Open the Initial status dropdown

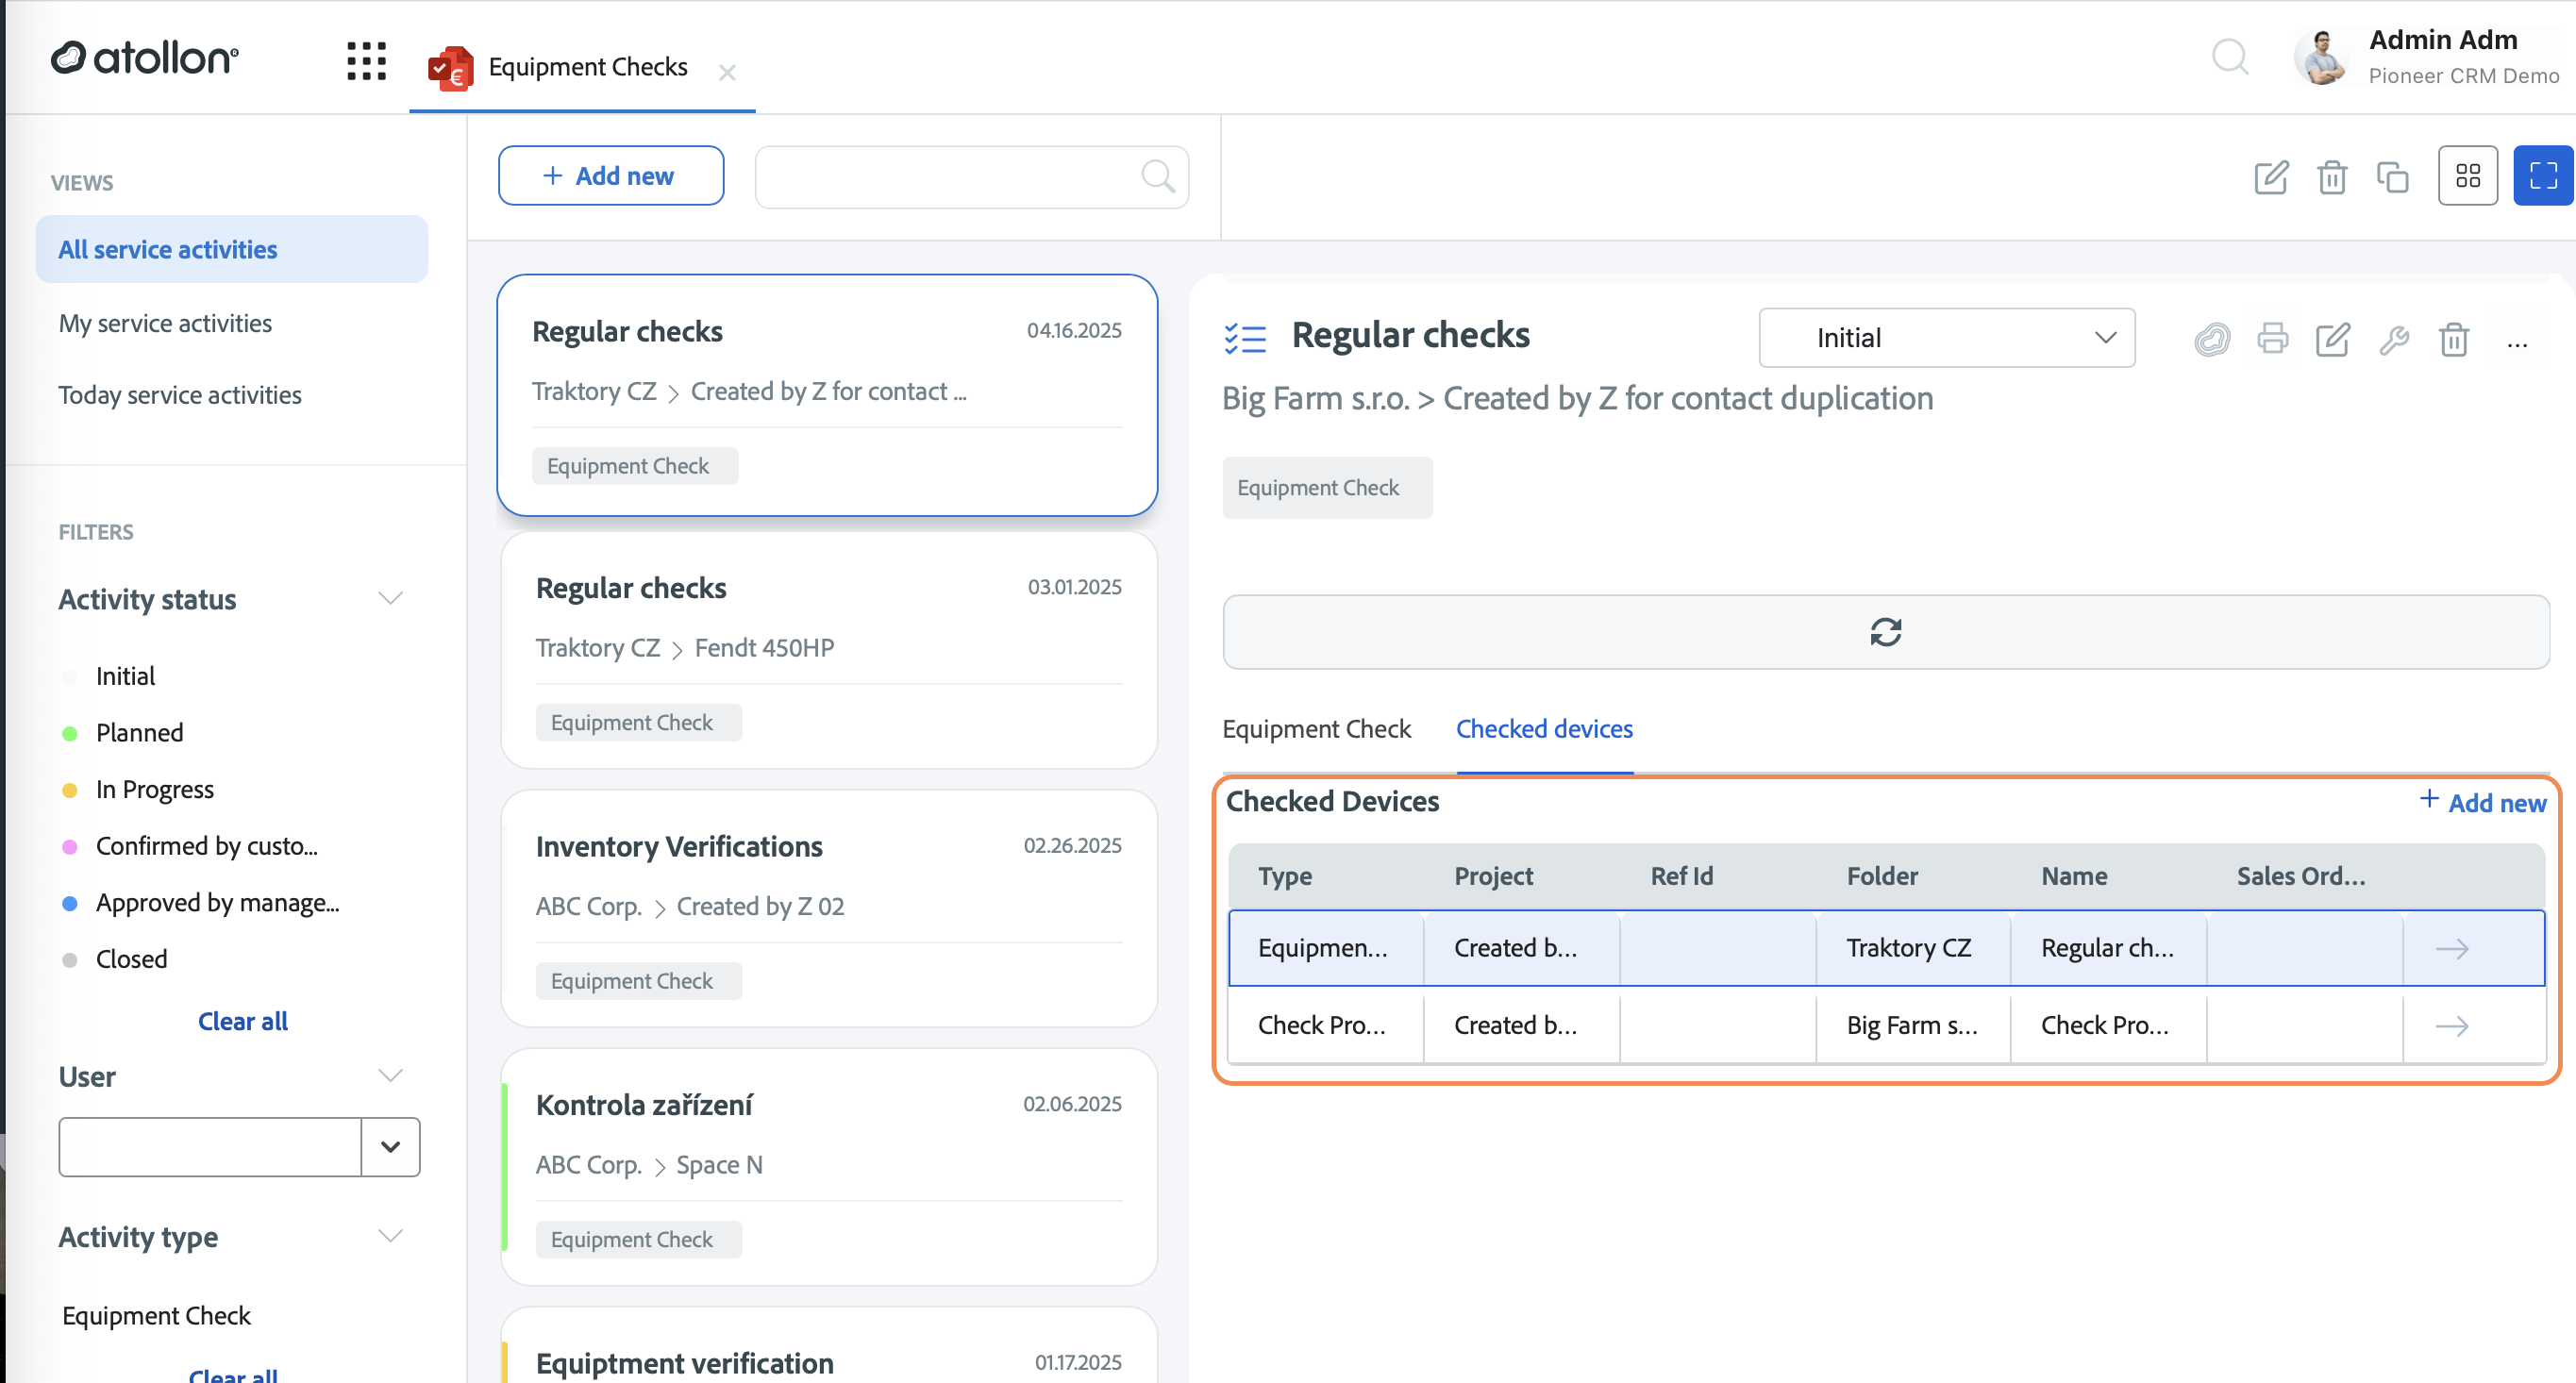tap(1946, 338)
